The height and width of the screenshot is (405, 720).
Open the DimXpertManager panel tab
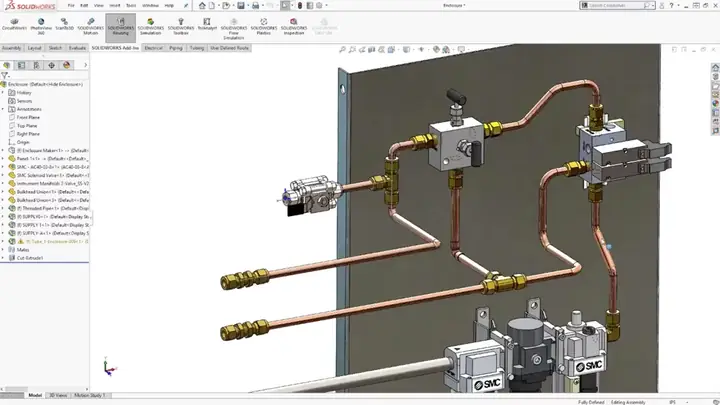pos(51,65)
